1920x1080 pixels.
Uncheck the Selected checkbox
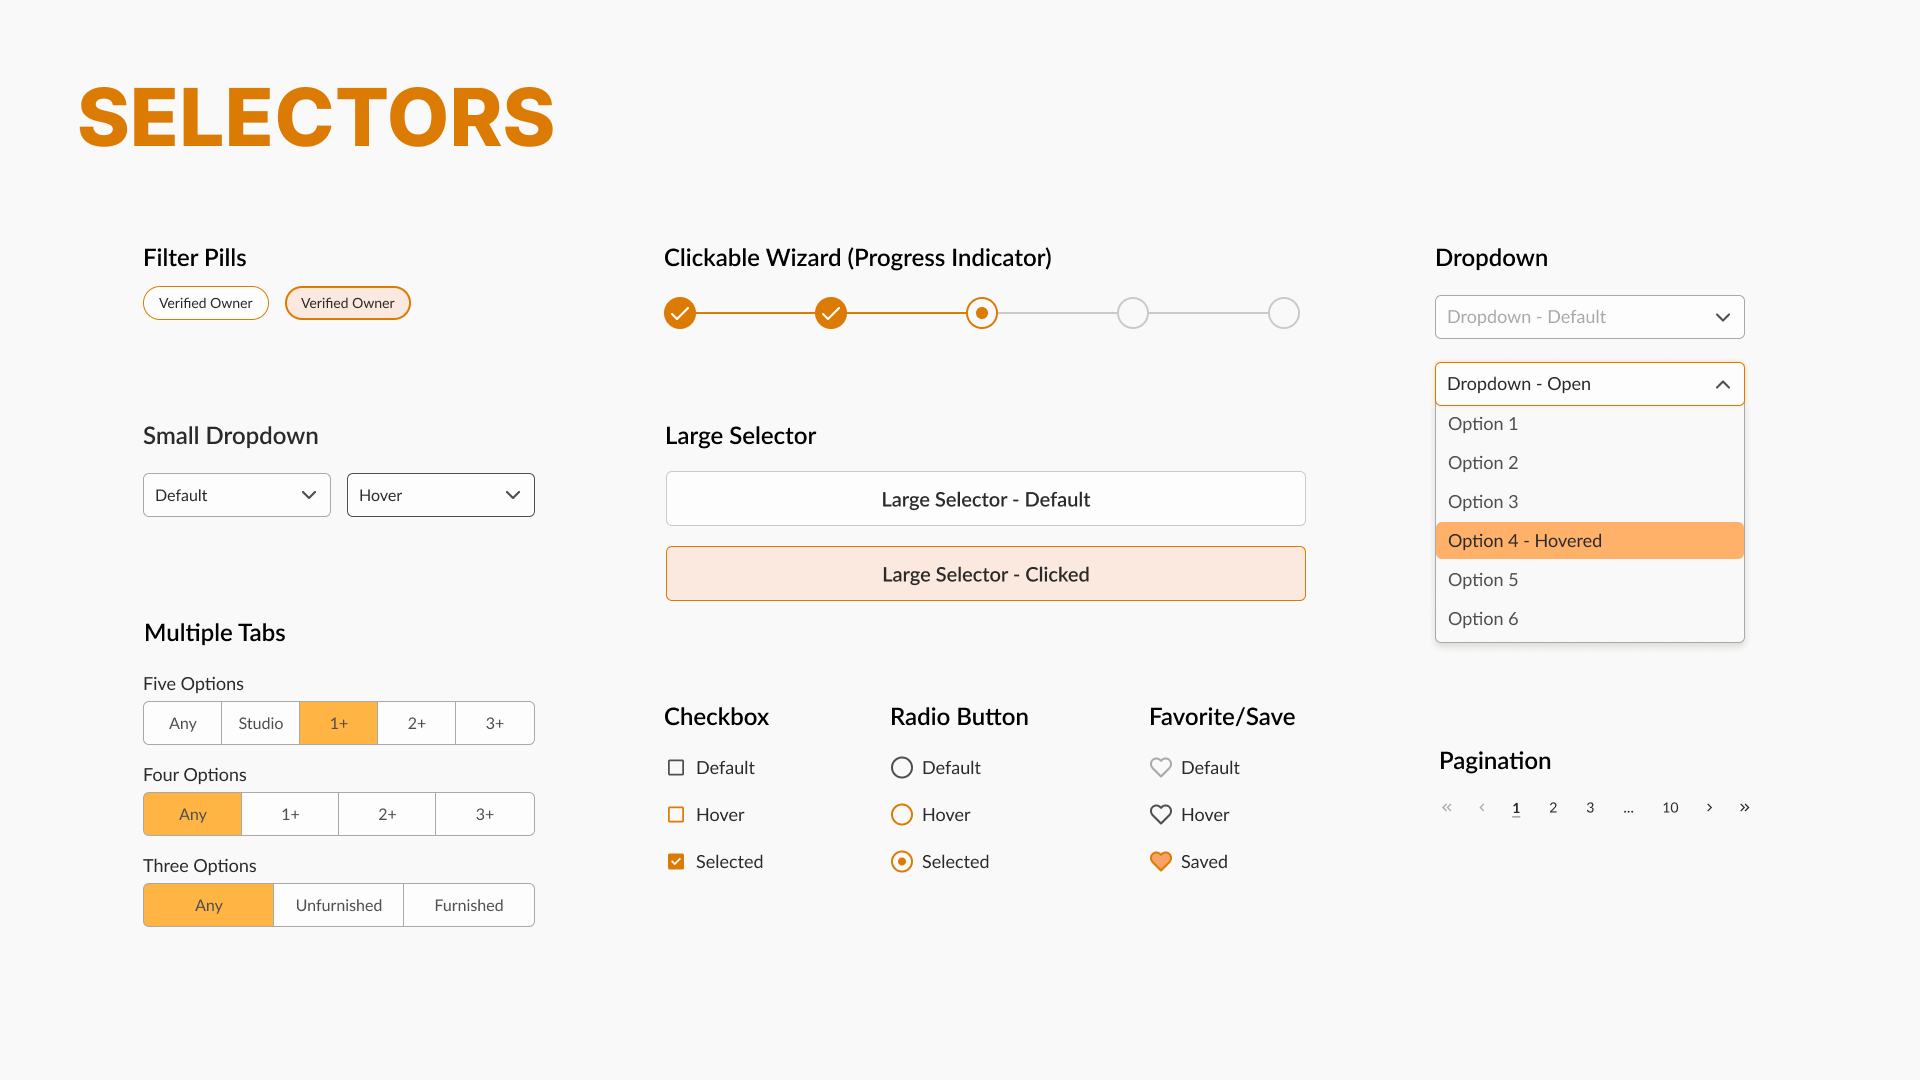point(676,861)
